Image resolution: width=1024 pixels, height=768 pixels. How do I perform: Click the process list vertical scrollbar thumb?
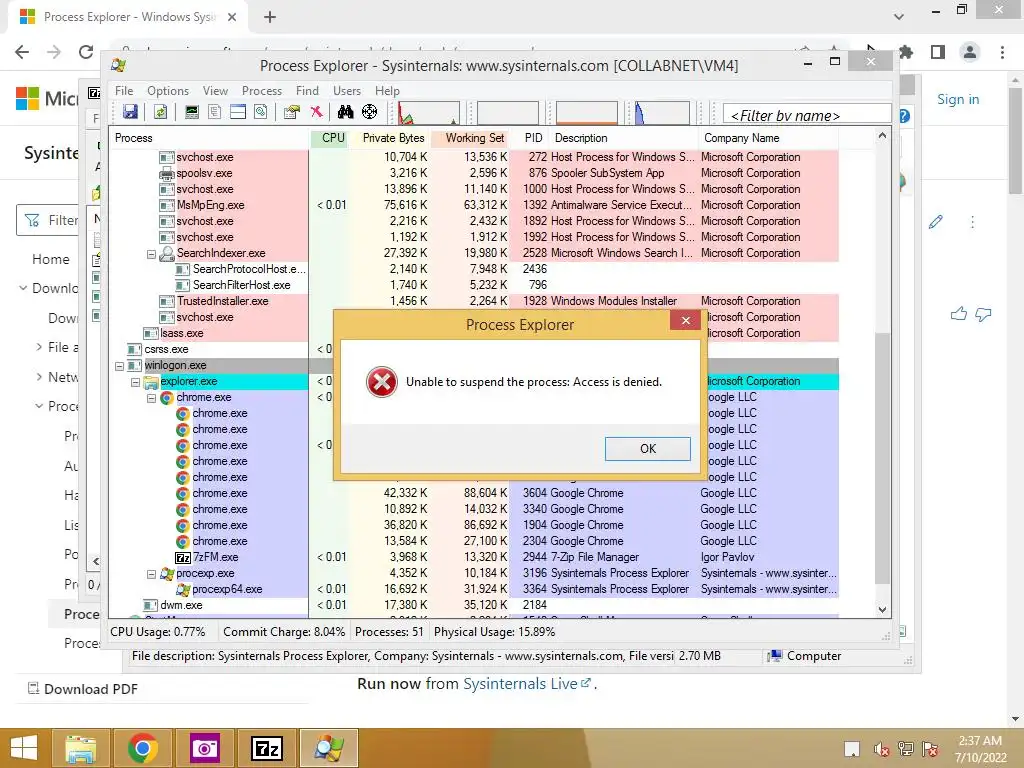pyautogui.click(x=882, y=457)
